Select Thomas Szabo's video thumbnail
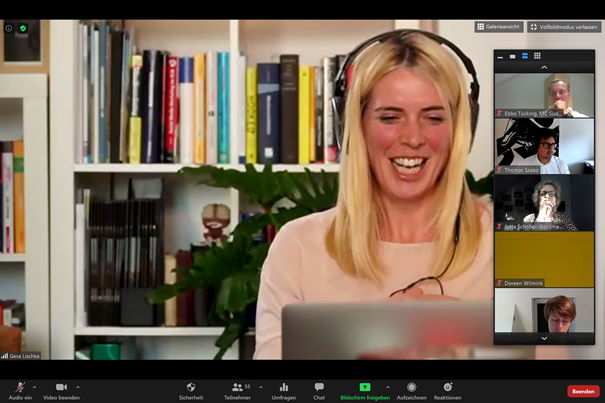Screen dimensions: 605x403 [x=544, y=147]
